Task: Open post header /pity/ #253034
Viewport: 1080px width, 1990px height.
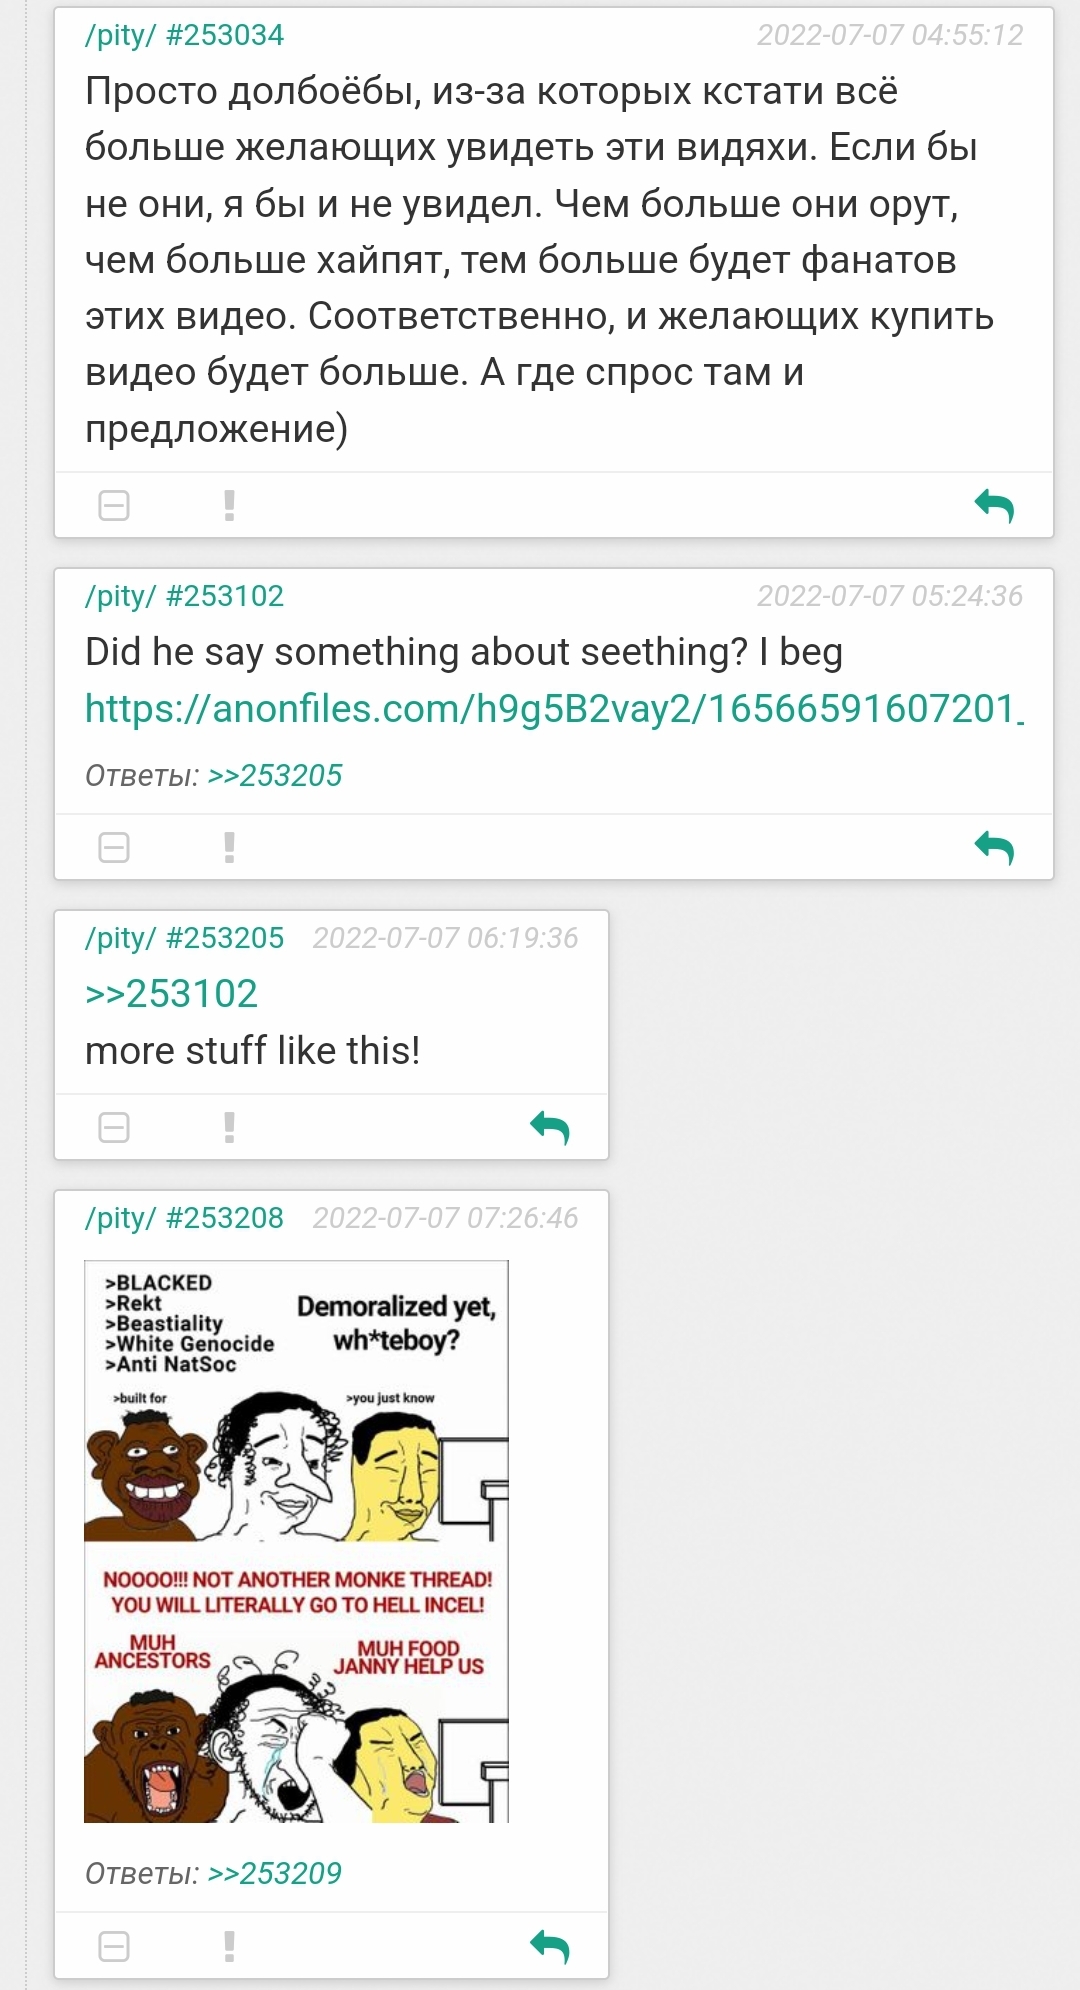Action: [x=184, y=35]
